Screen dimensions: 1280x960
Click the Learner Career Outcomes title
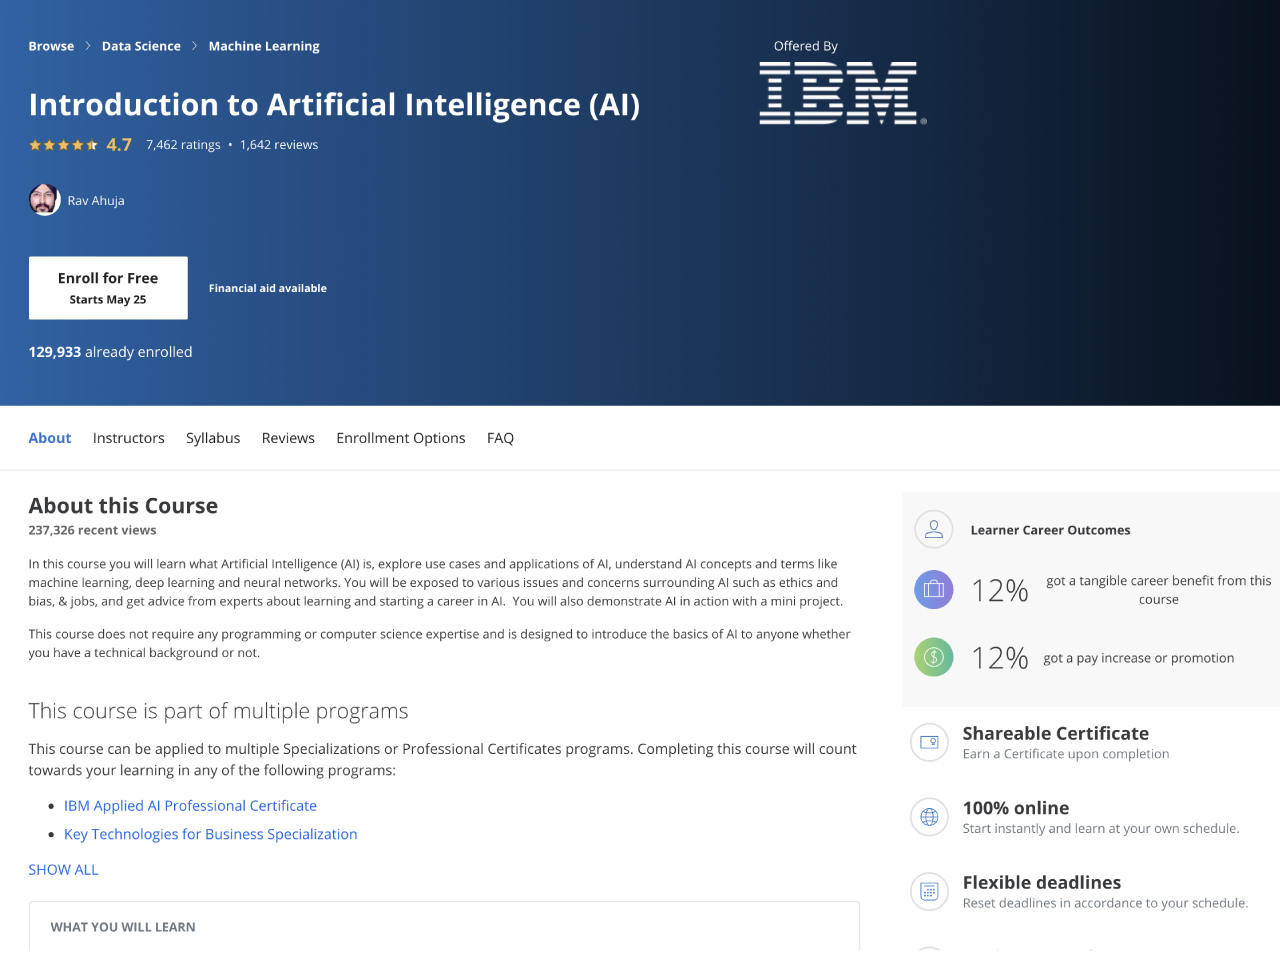click(x=1050, y=530)
